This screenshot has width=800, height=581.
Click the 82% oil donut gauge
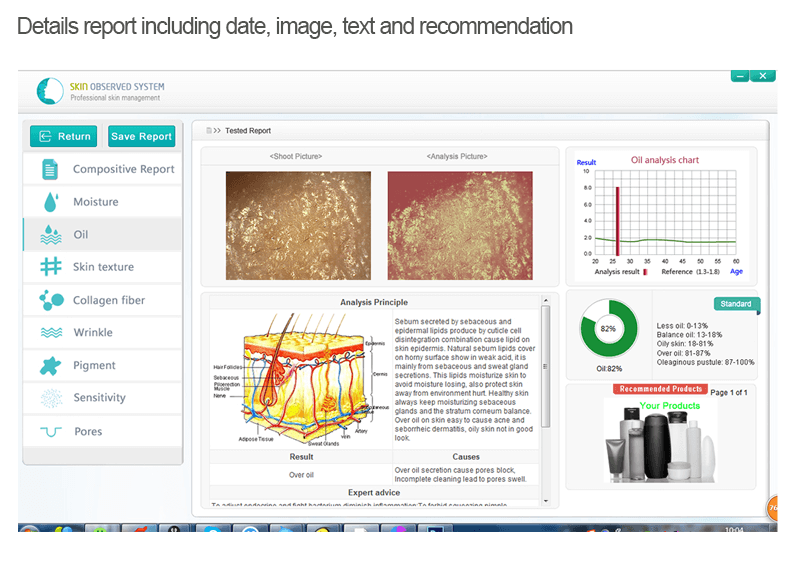point(609,329)
